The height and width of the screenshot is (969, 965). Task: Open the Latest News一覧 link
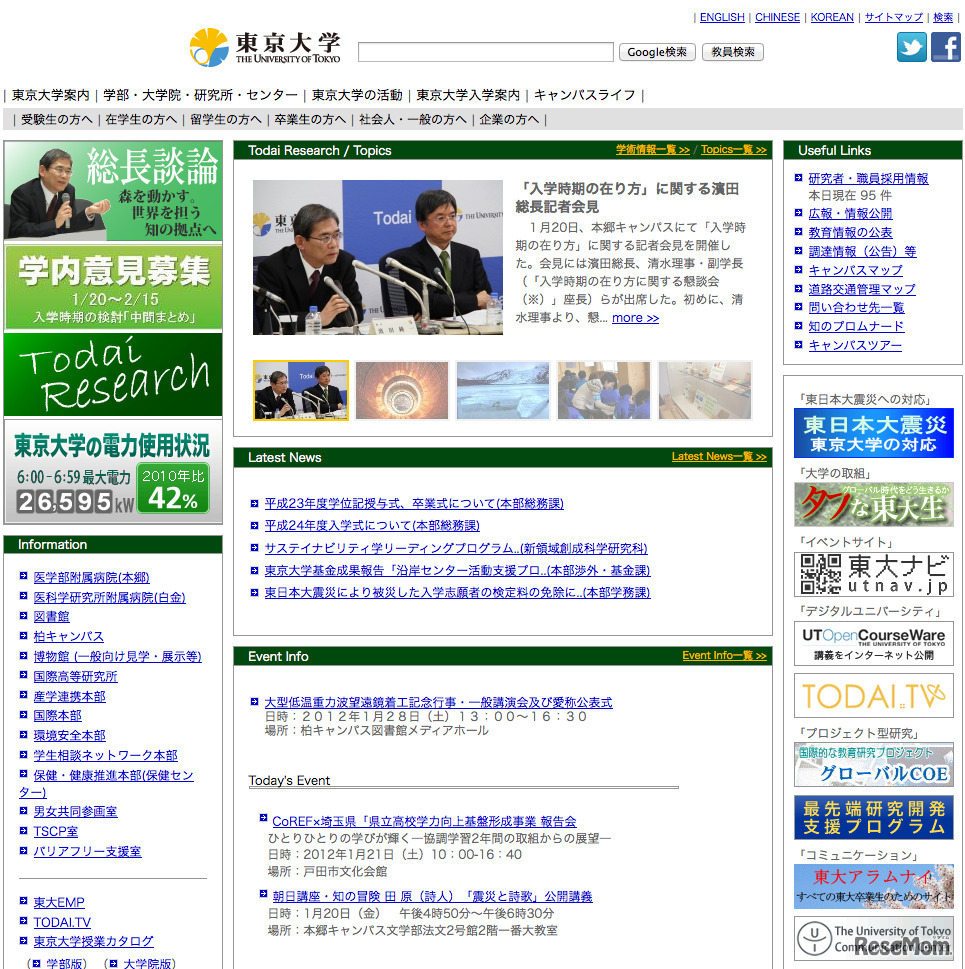[x=719, y=457]
